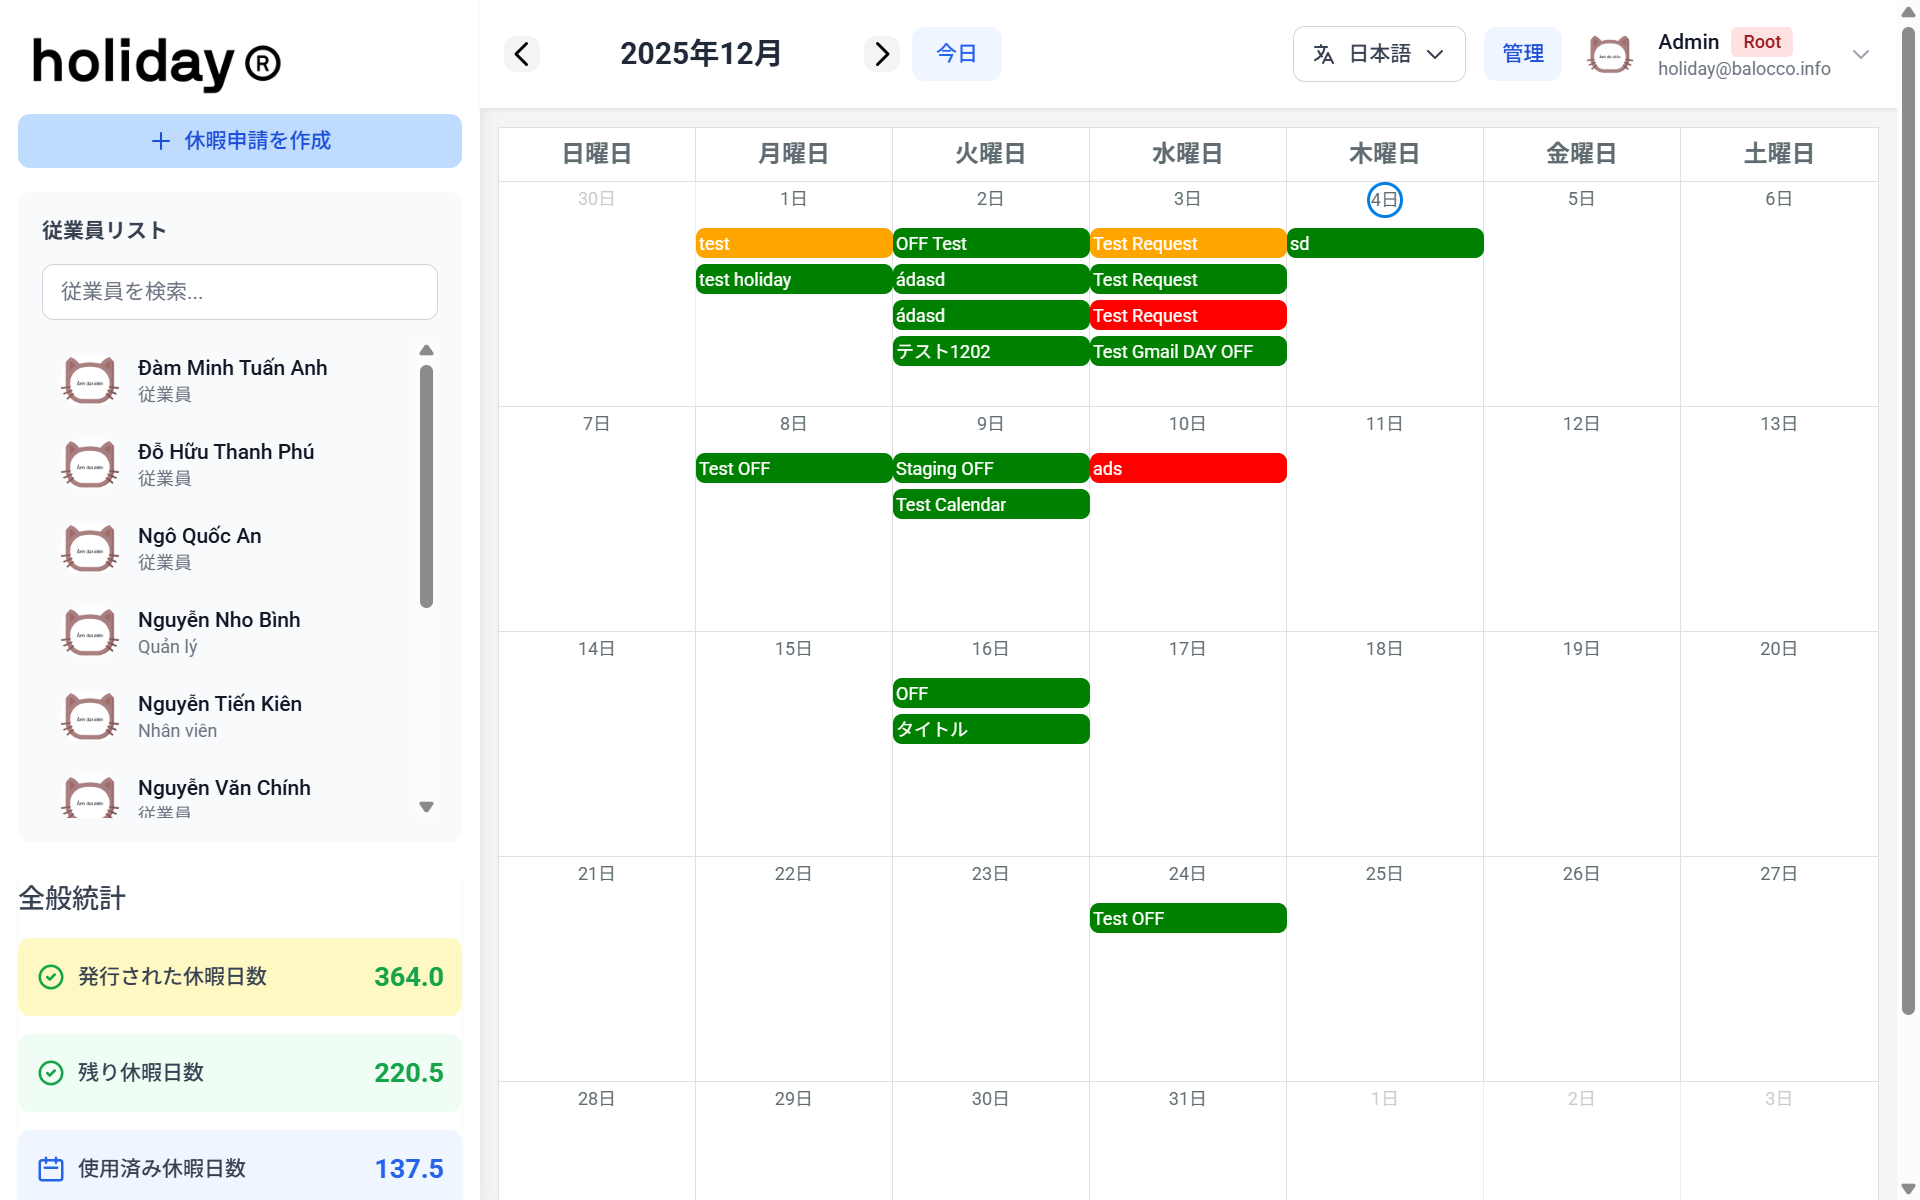The width and height of the screenshot is (1920, 1200).
Task: Go to previous month with left arrow
Action: coord(521,54)
